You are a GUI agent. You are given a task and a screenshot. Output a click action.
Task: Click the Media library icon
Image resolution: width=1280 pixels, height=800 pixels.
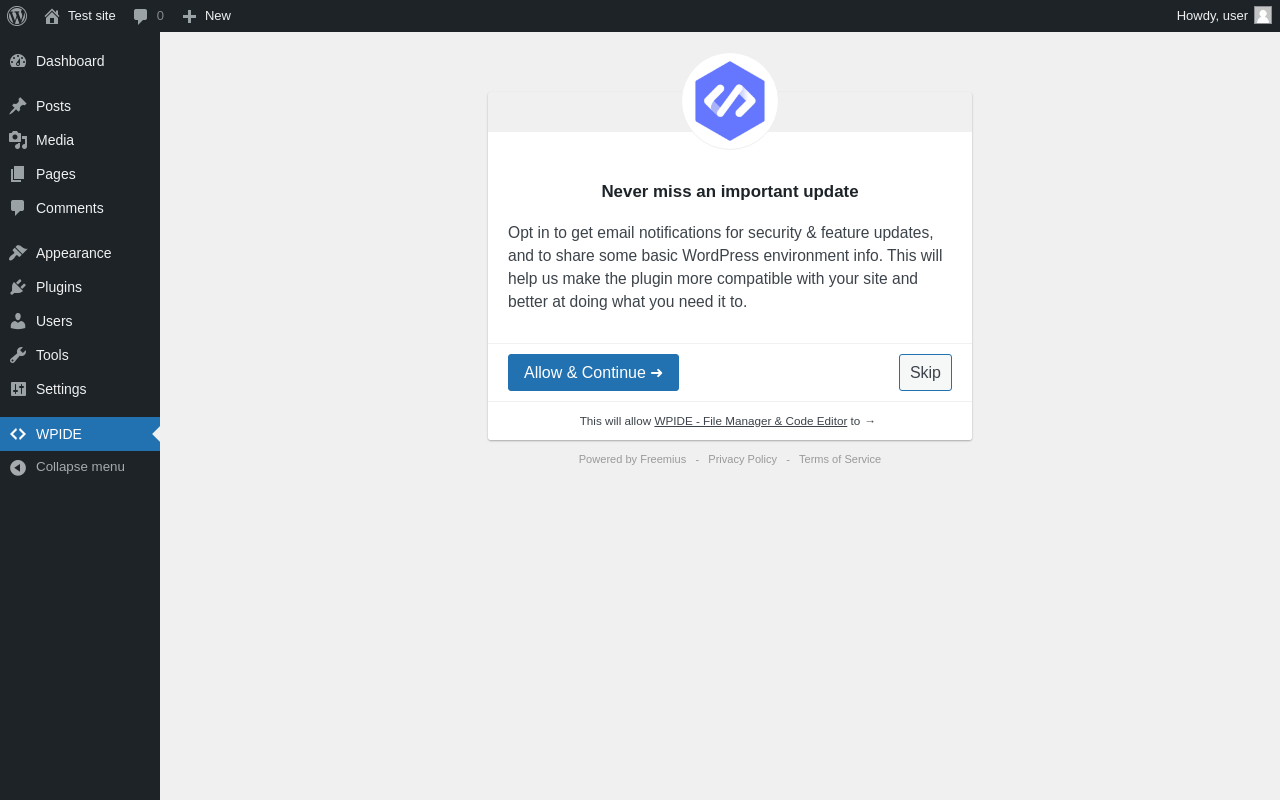[x=18, y=140]
